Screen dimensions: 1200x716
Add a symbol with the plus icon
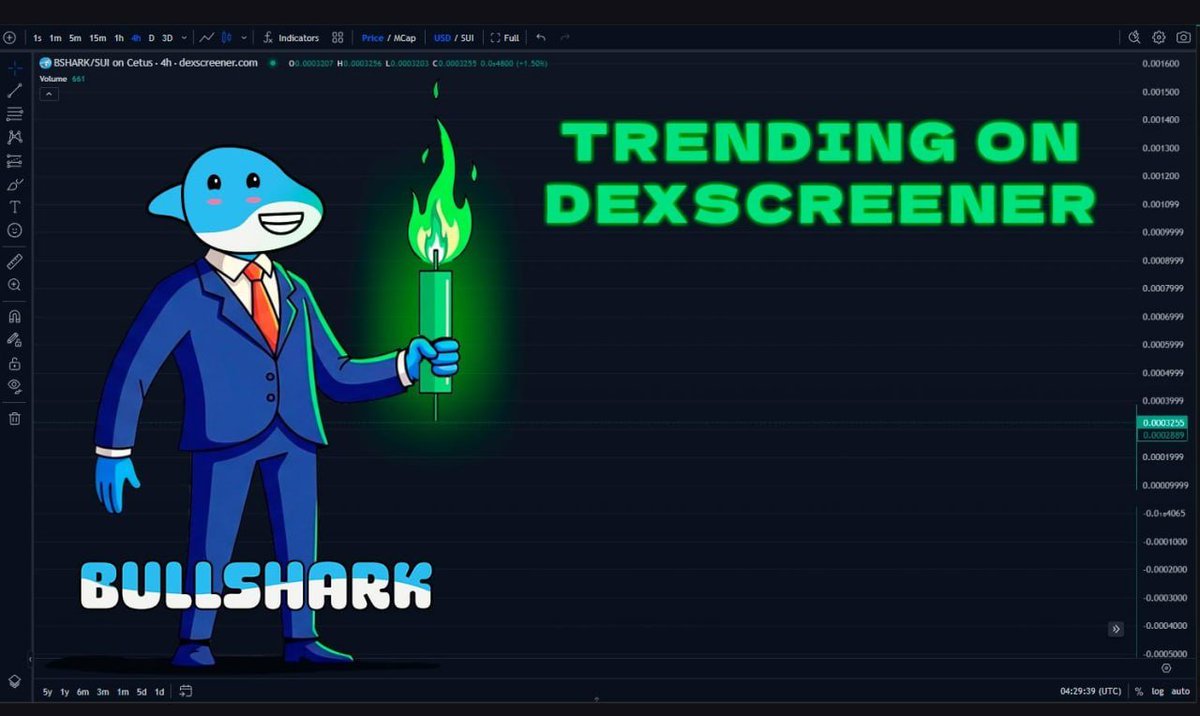[9, 38]
